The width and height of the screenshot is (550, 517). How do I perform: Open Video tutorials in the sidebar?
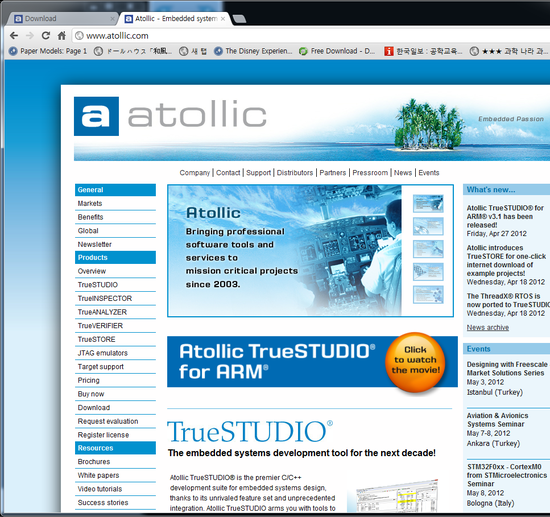pos(100,489)
